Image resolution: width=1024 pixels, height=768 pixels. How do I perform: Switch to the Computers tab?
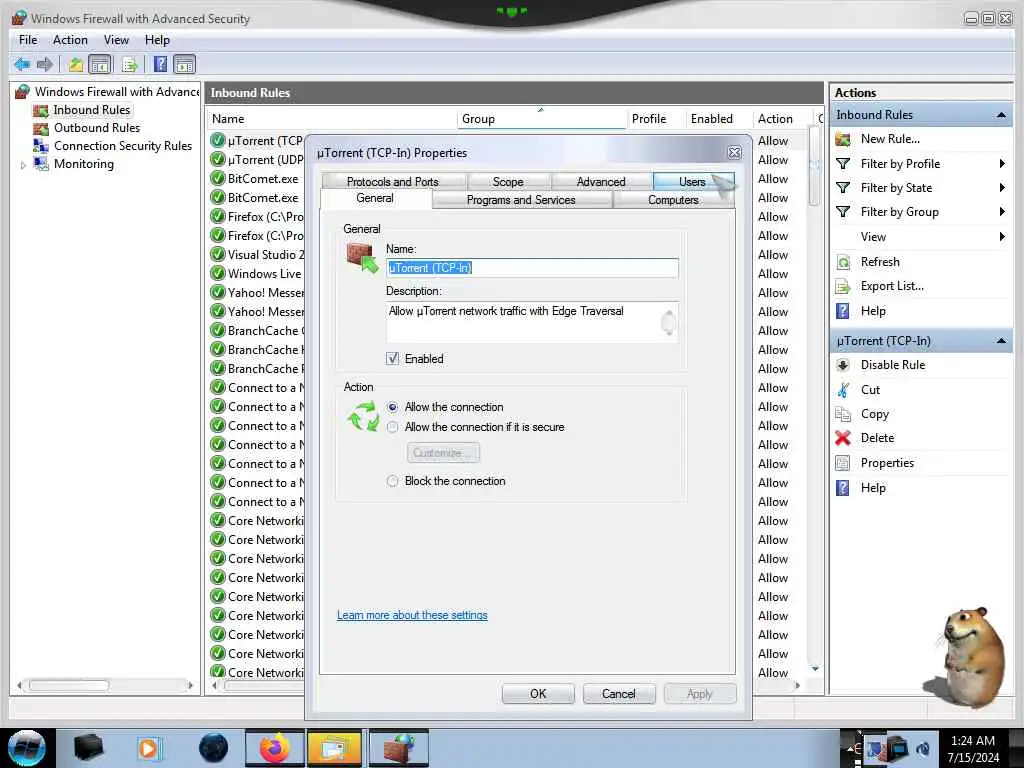pyautogui.click(x=673, y=200)
